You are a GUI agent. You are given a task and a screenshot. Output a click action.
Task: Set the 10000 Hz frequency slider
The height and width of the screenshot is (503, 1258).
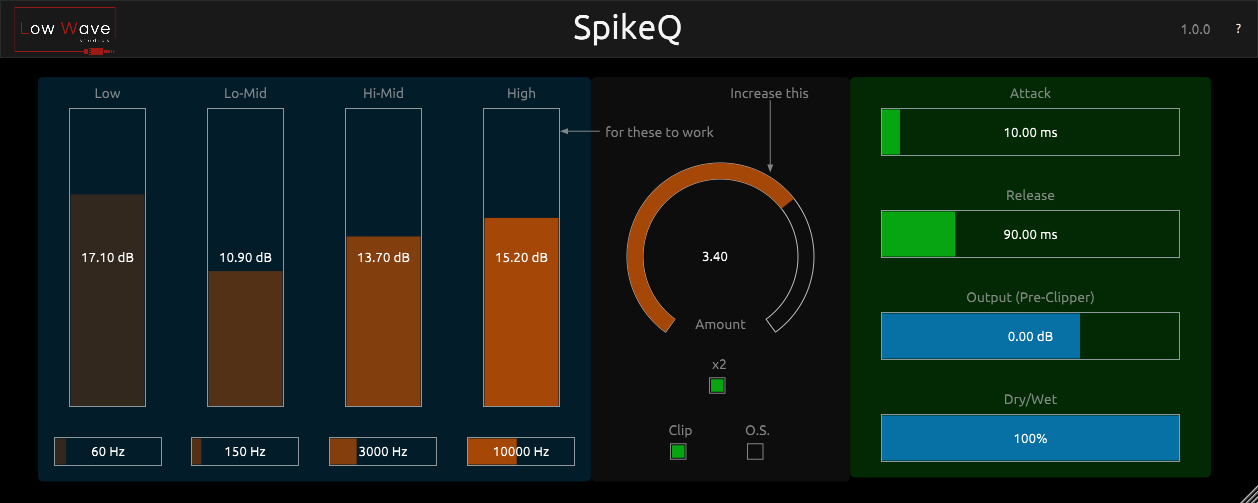tap(521, 451)
